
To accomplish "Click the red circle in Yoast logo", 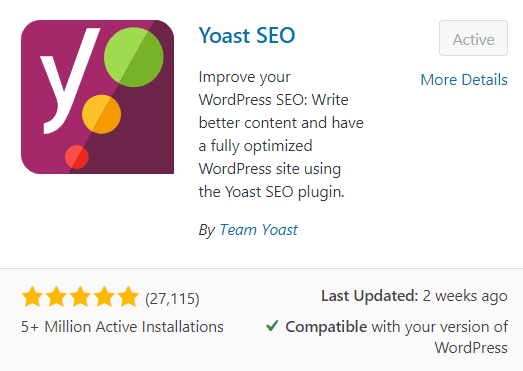I will point(77,157).
